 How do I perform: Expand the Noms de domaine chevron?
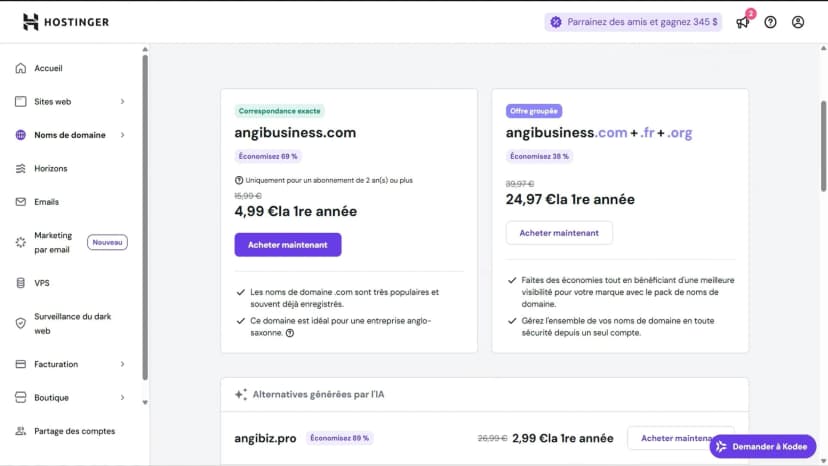click(x=122, y=135)
